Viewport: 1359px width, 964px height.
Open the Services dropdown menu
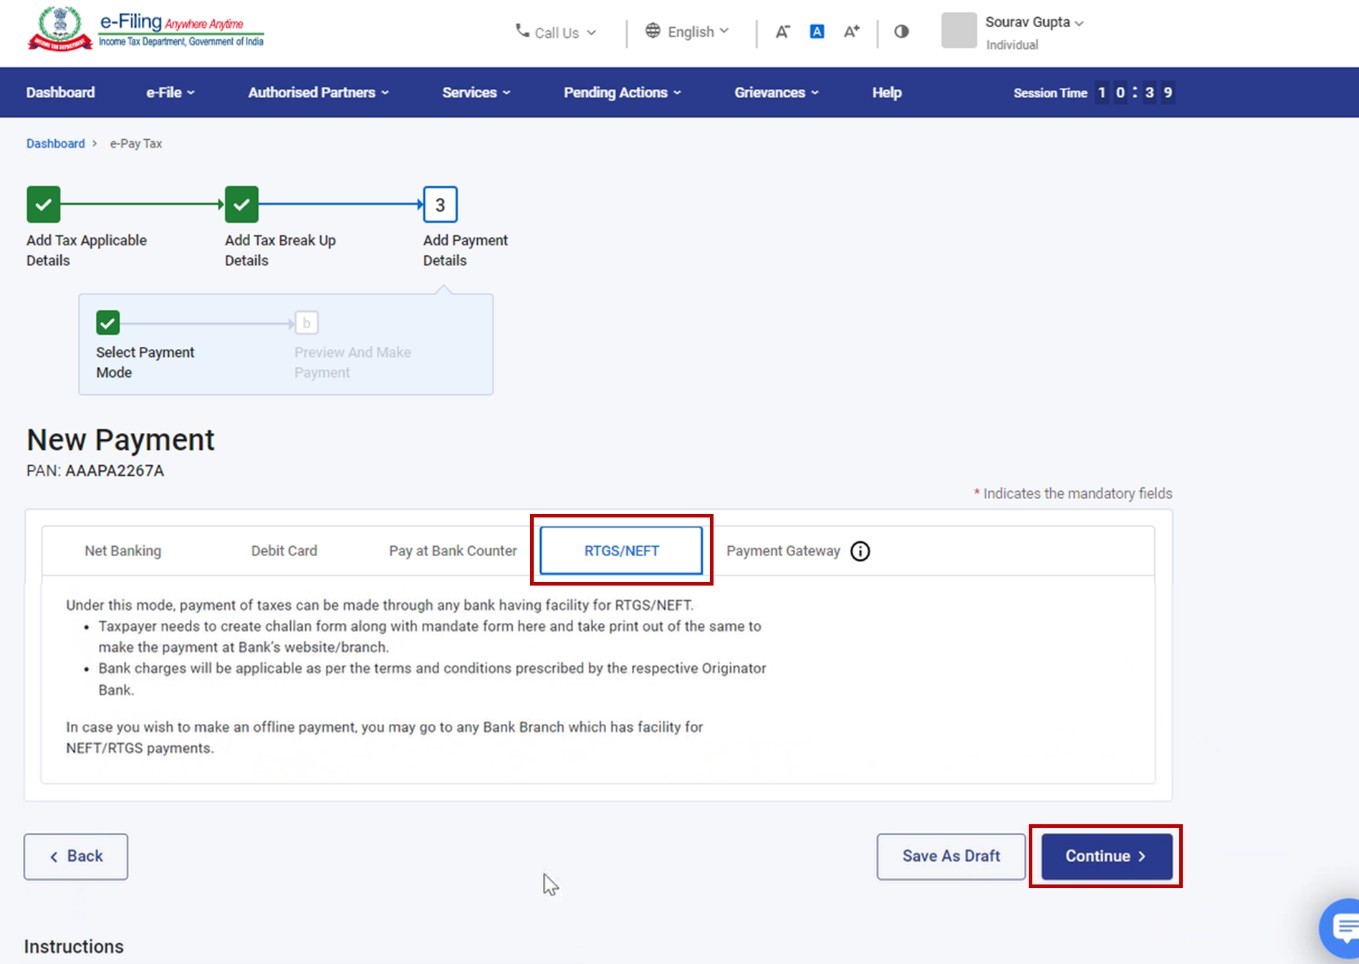point(475,92)
